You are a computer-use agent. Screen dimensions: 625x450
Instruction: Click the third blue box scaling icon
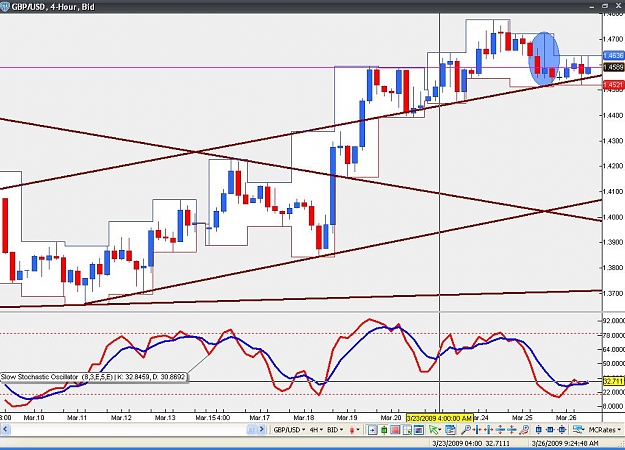click(x=562, y=430)
